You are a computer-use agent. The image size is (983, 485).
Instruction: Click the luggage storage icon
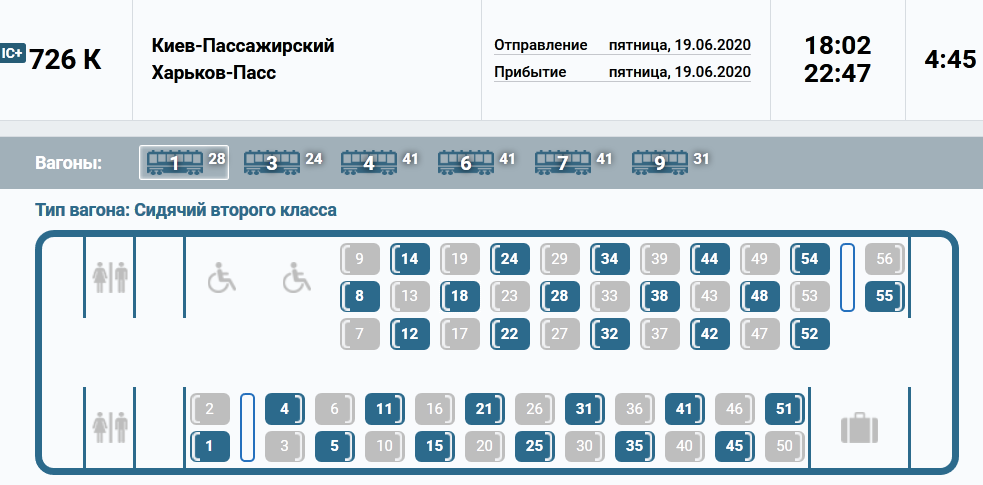coord(858,428)
